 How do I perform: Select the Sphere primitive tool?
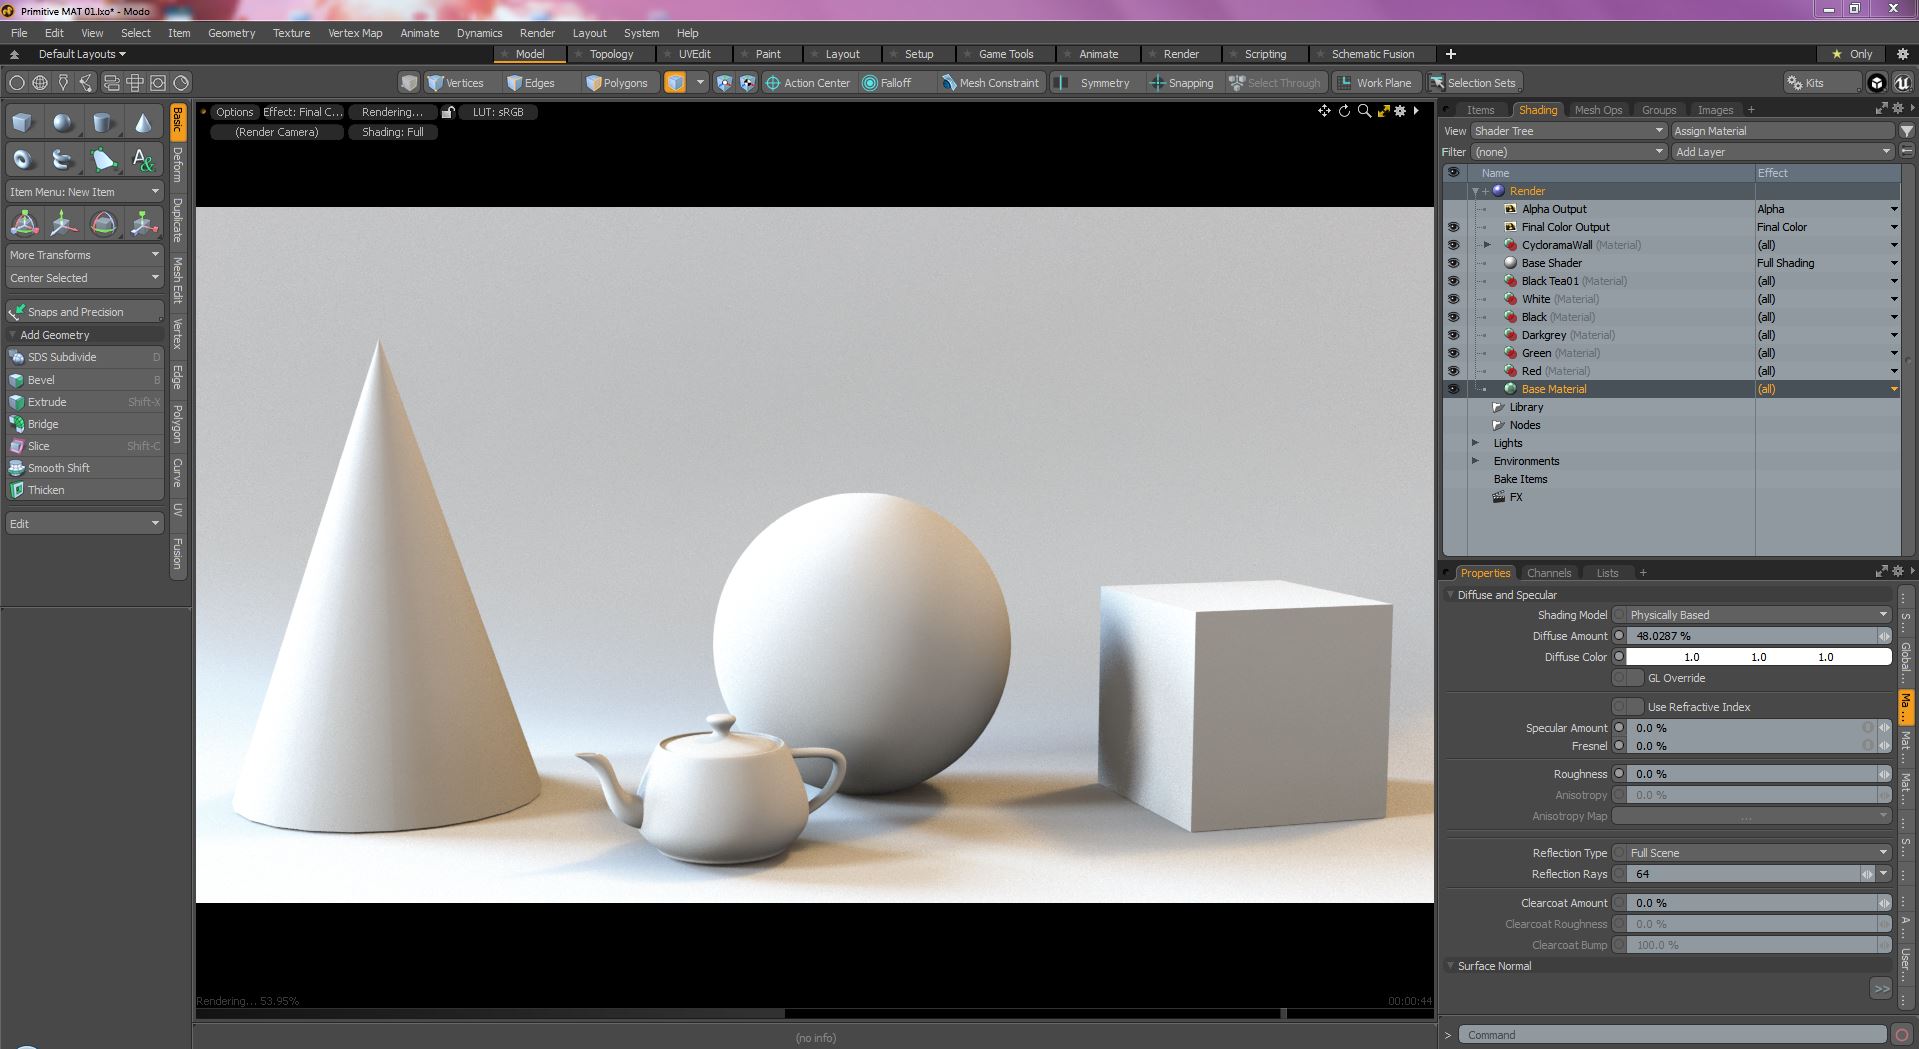[x=63, y=123]
